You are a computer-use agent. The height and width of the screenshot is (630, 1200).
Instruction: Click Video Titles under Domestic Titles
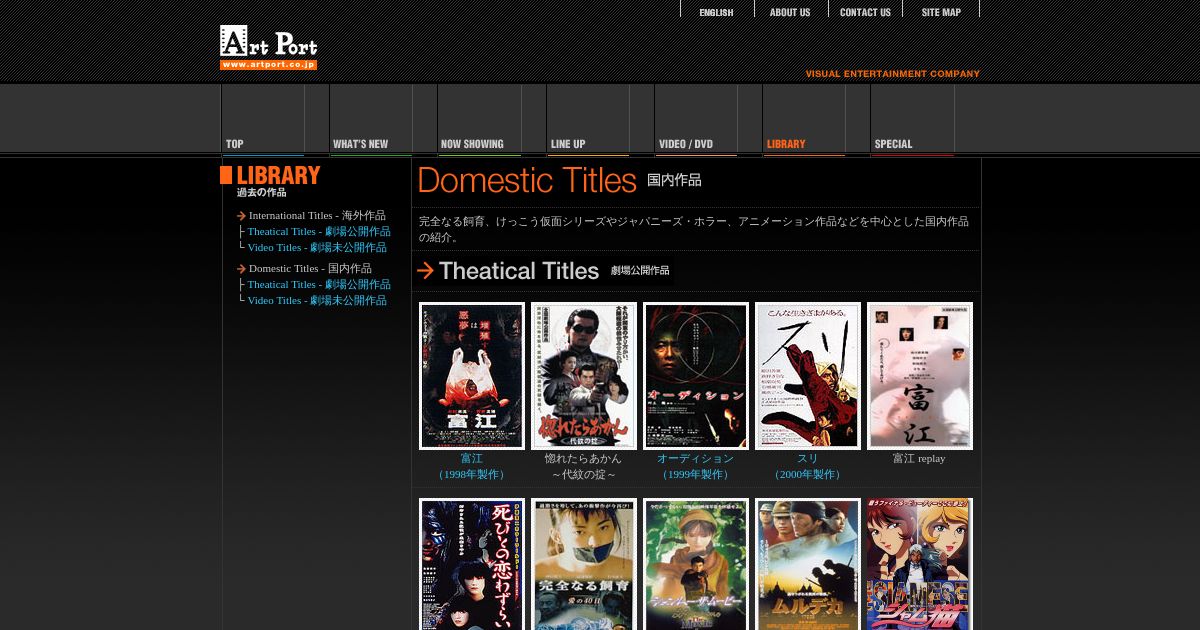pyautogui.click(x=317, y=300)
